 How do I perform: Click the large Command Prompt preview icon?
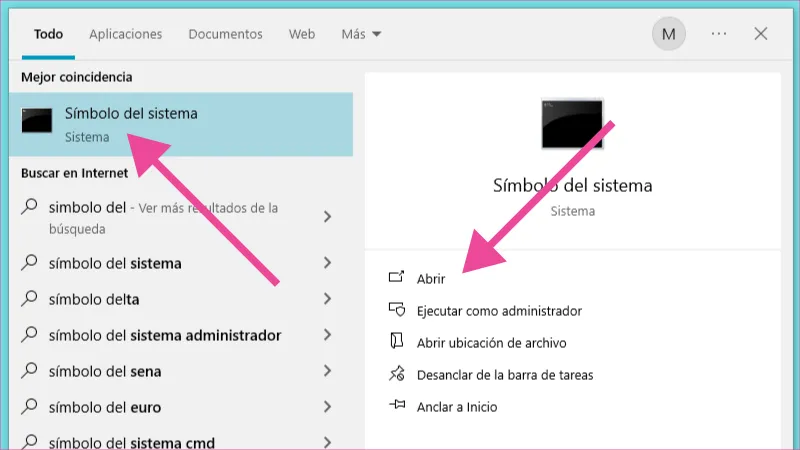click(572, 124)
